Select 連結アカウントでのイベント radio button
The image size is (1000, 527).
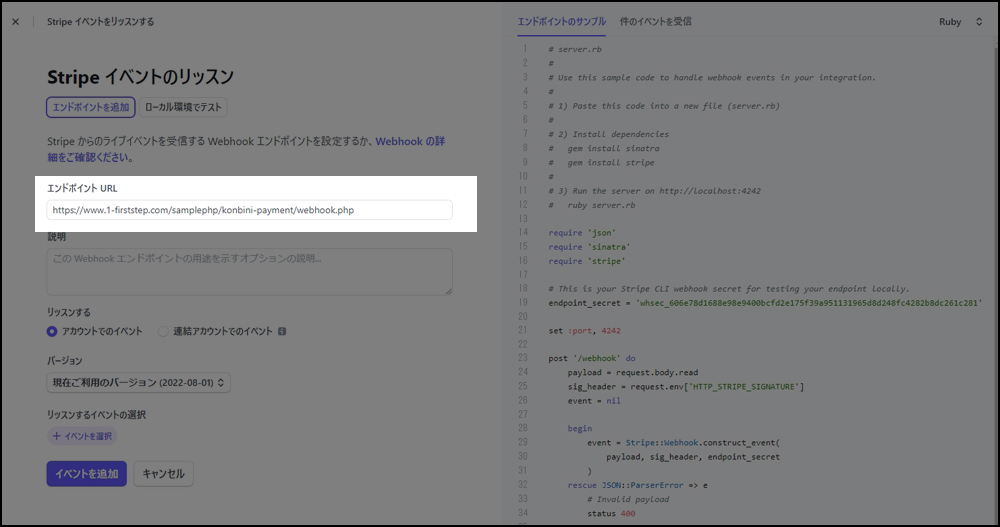(x=163, y=331)
